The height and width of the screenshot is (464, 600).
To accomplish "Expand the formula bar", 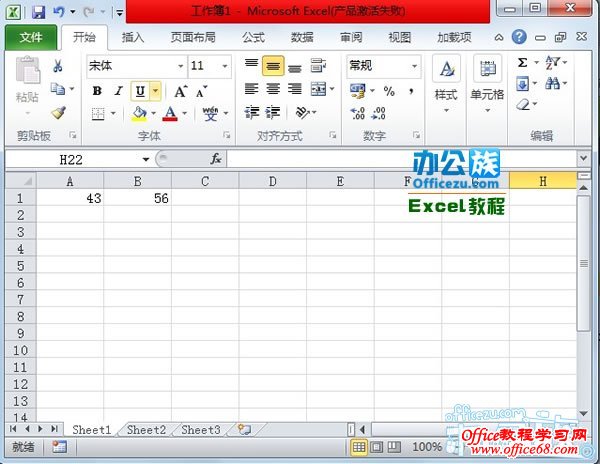I will pos(584,158).
